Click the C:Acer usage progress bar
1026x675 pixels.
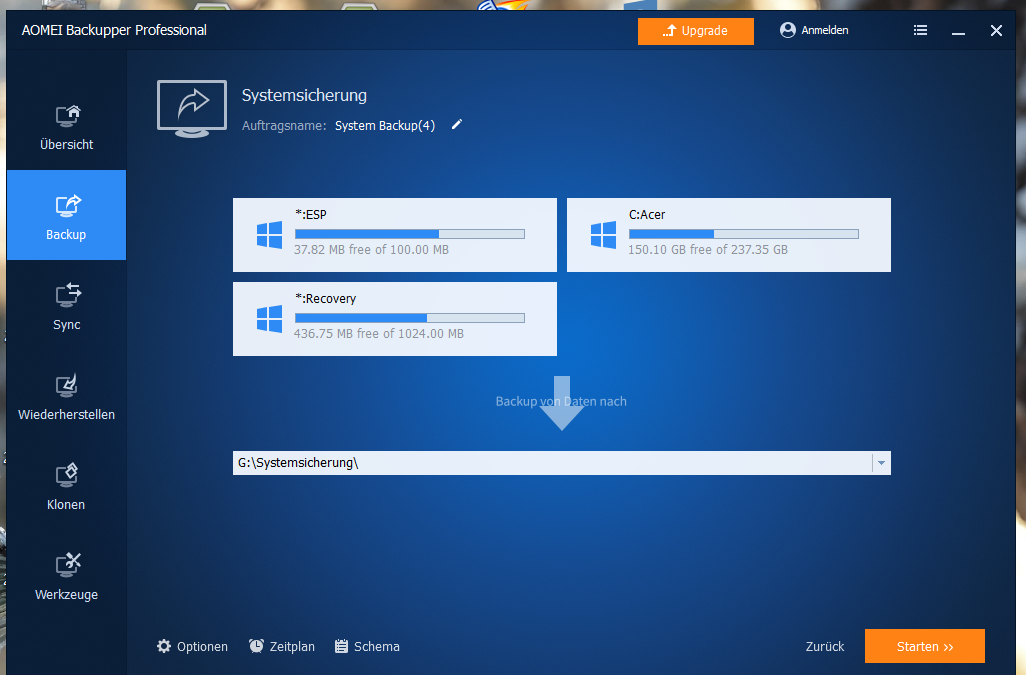743,234
